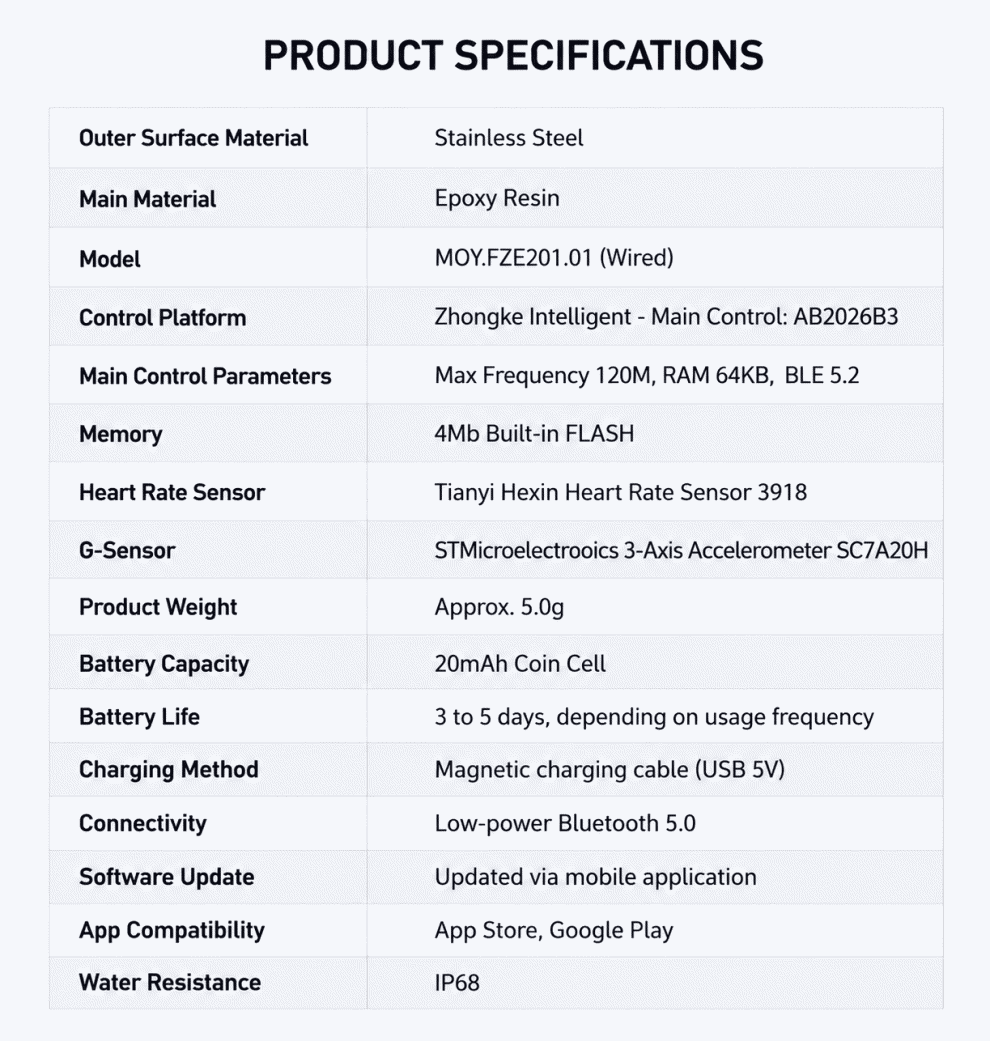Select the Outer Surface Material label
The image size is (990, 1041).
point(193,138)
